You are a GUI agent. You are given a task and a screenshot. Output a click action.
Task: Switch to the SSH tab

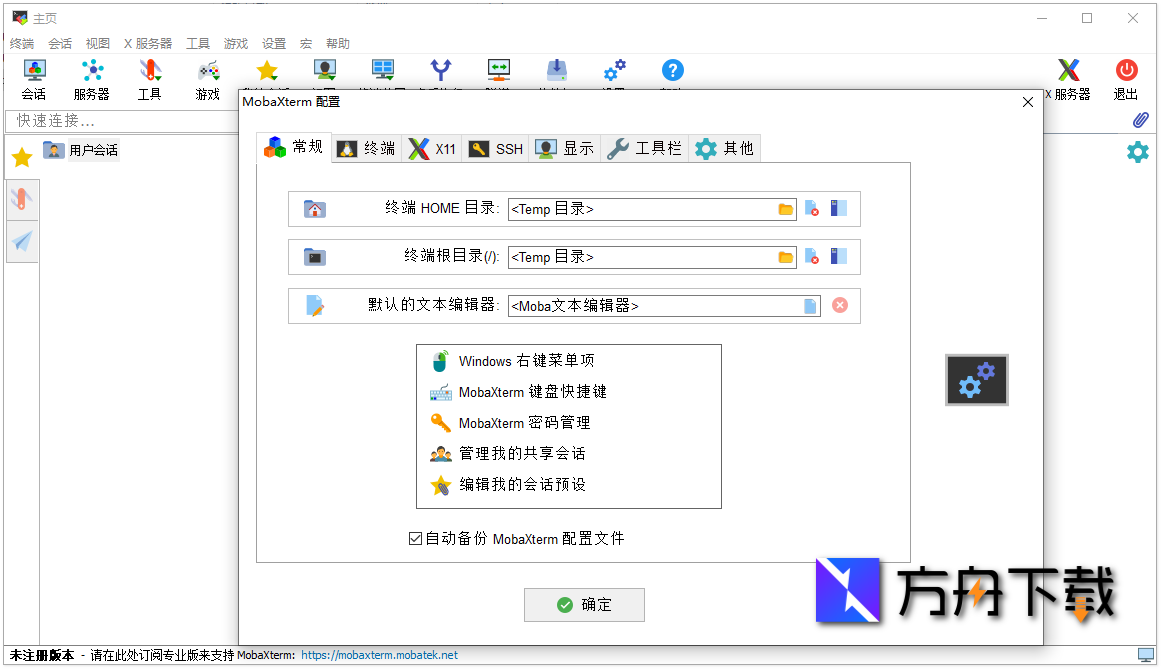(495, 147)
